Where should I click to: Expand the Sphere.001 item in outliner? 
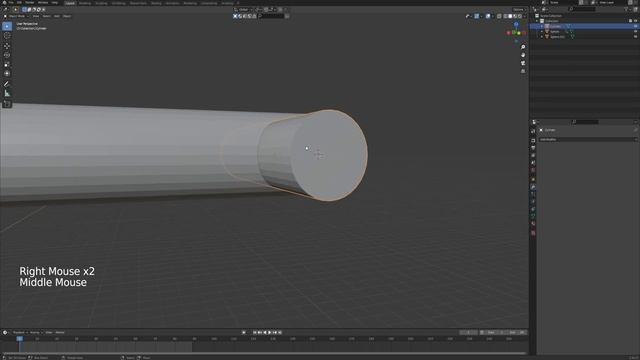pos(542,37)
